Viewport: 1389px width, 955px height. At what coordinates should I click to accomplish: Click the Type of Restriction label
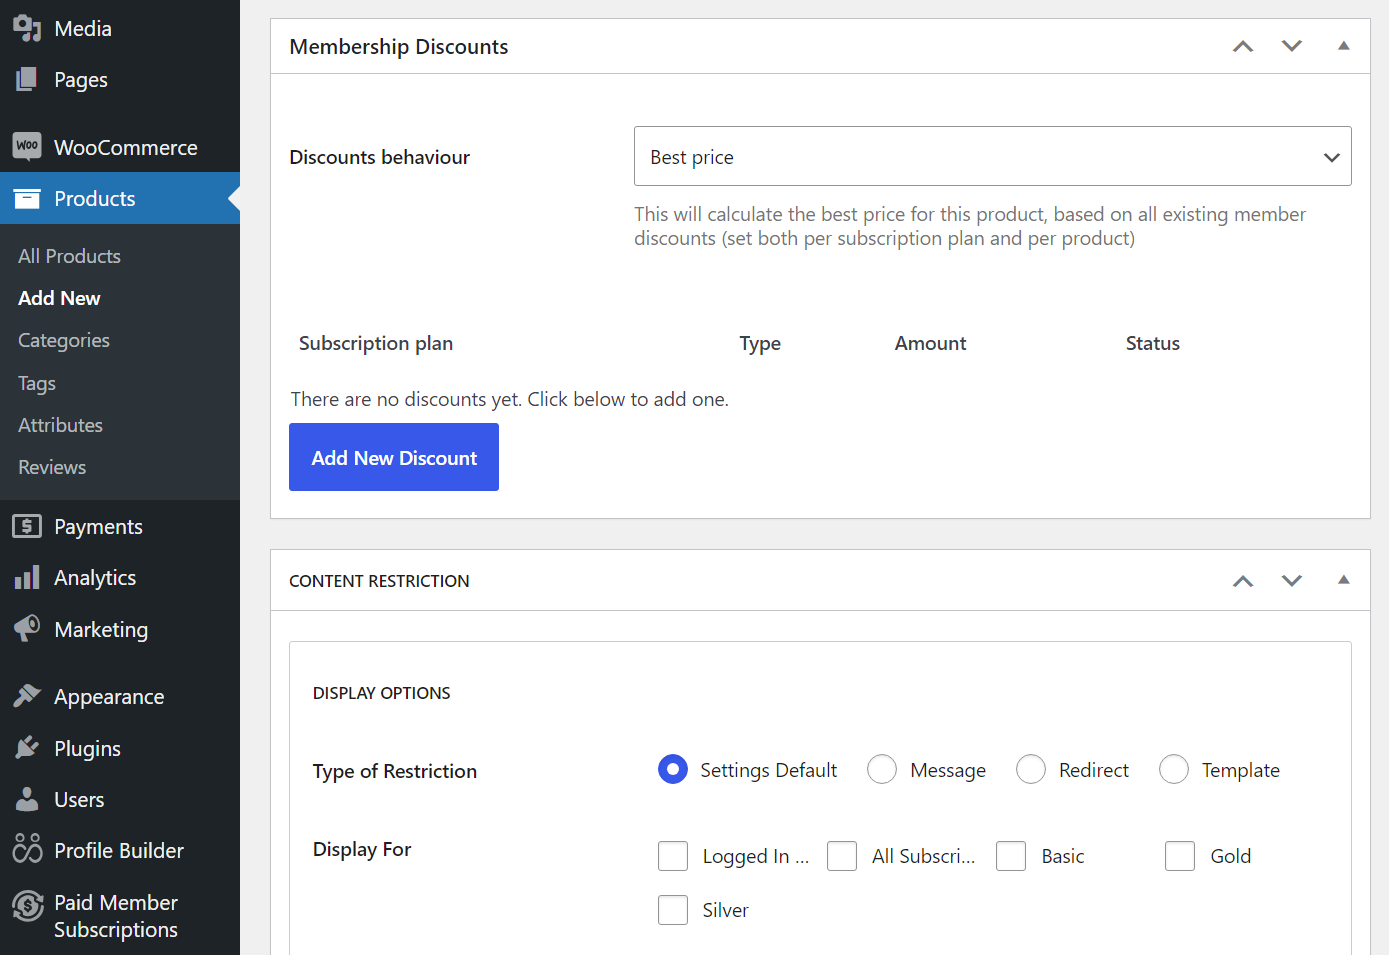point(394,771)
